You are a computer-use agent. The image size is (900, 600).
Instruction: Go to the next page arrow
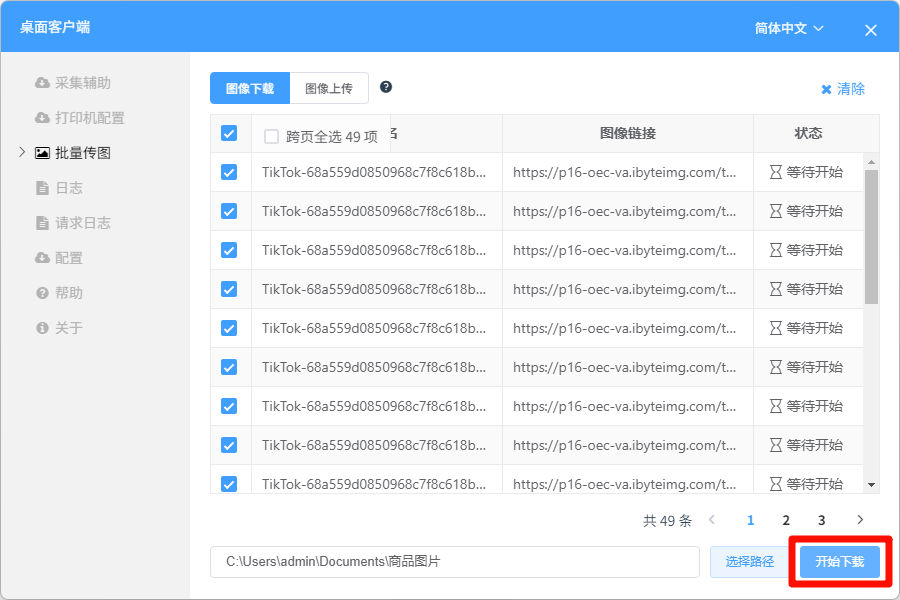tap(860, 520)
